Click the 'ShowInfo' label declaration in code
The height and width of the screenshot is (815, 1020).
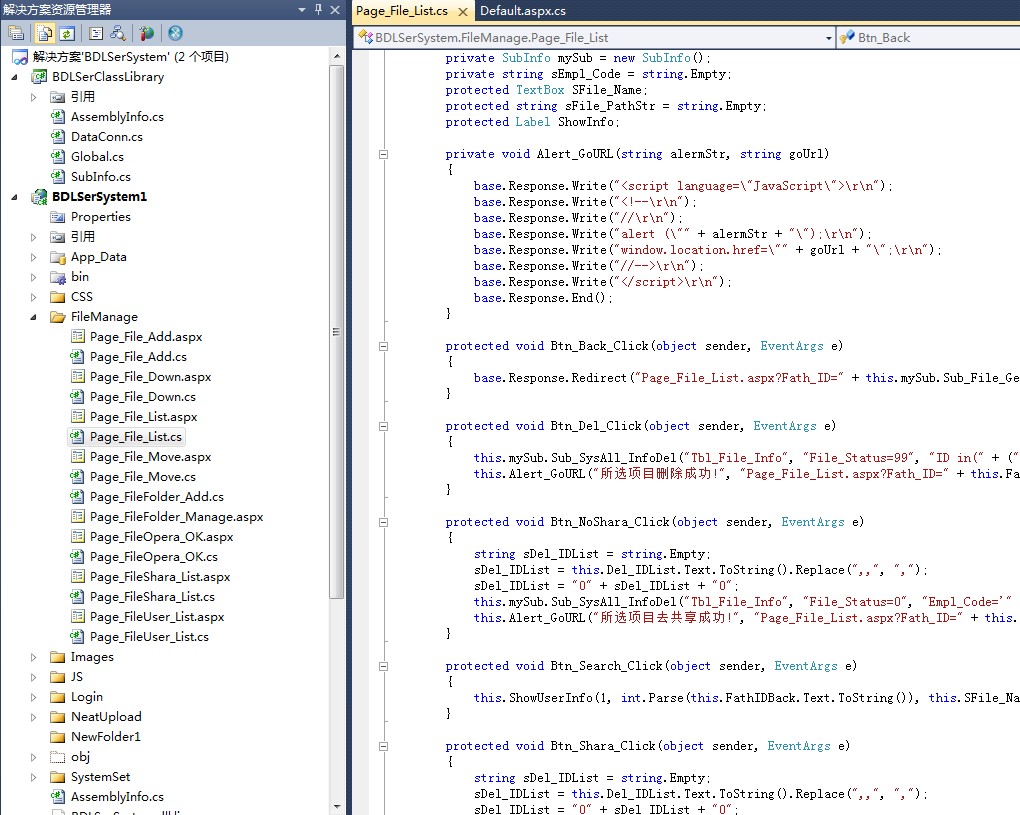point(533,122)
